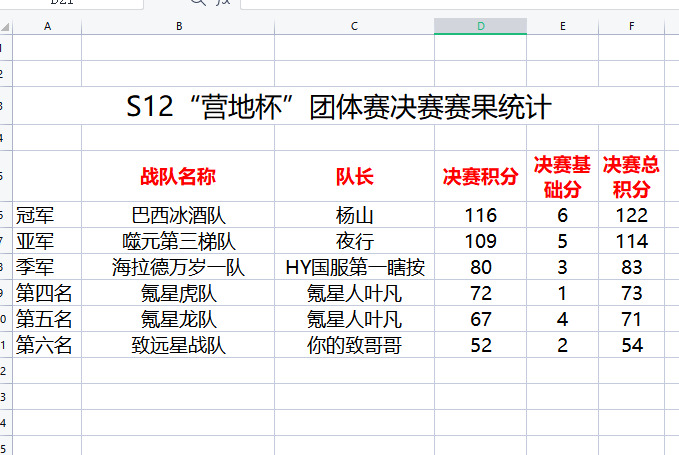
Task: Click the fx insert function icon
Action: (x=223, y=3)
